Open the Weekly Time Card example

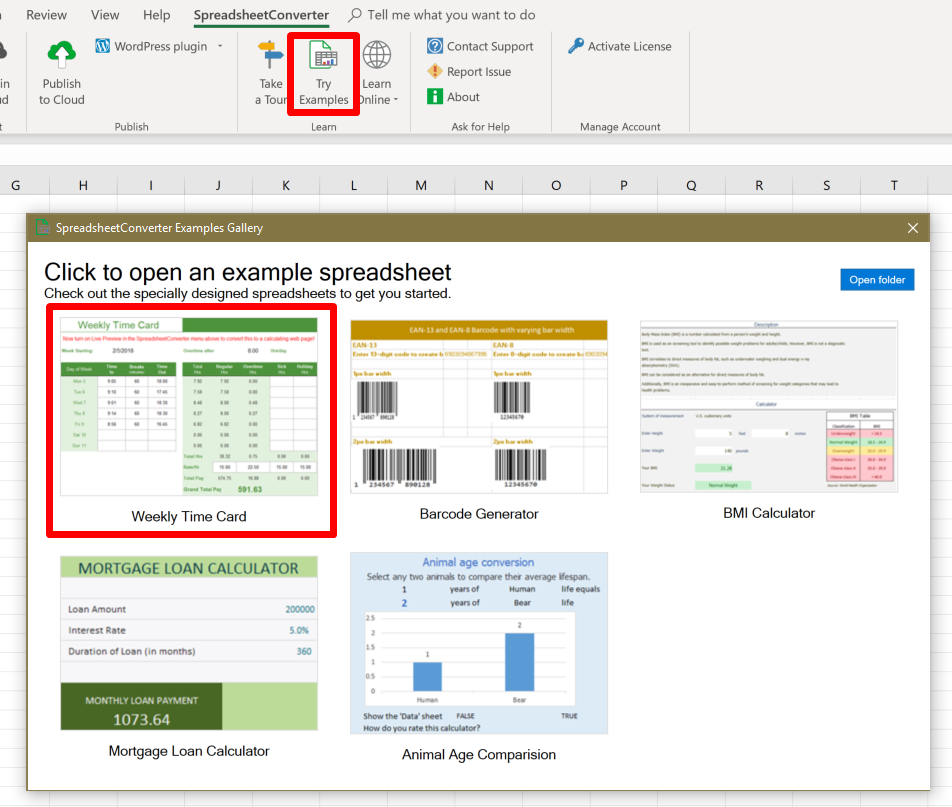click(190, 404)
